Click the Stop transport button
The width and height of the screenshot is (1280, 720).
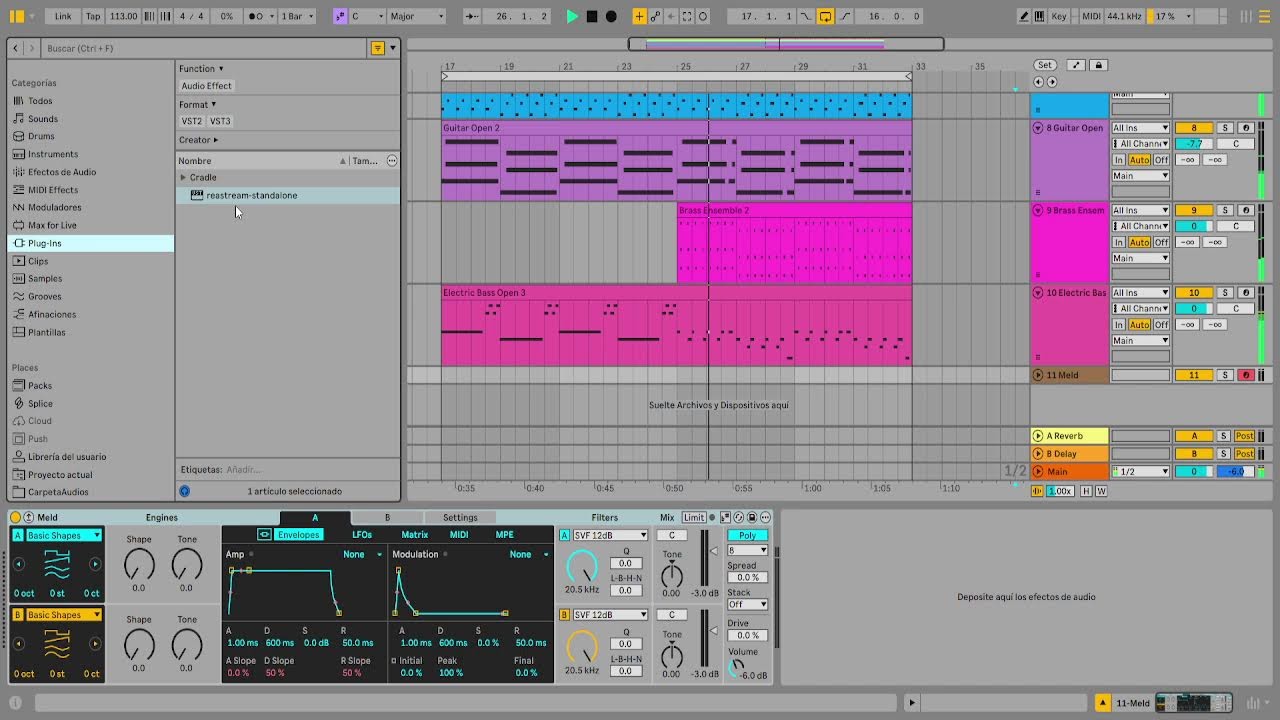592,16
